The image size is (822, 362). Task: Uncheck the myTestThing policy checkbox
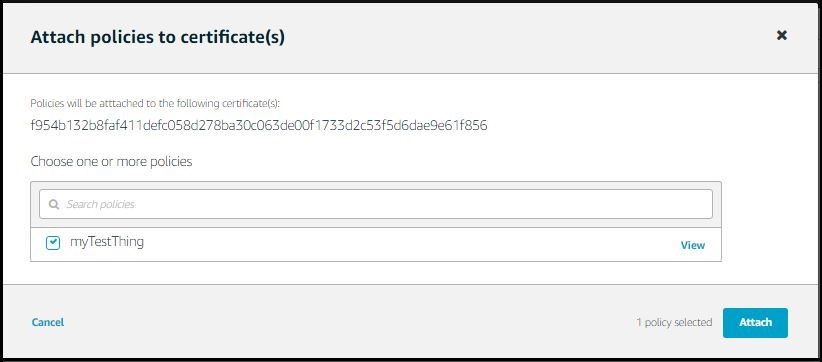(x=53, y=243)
